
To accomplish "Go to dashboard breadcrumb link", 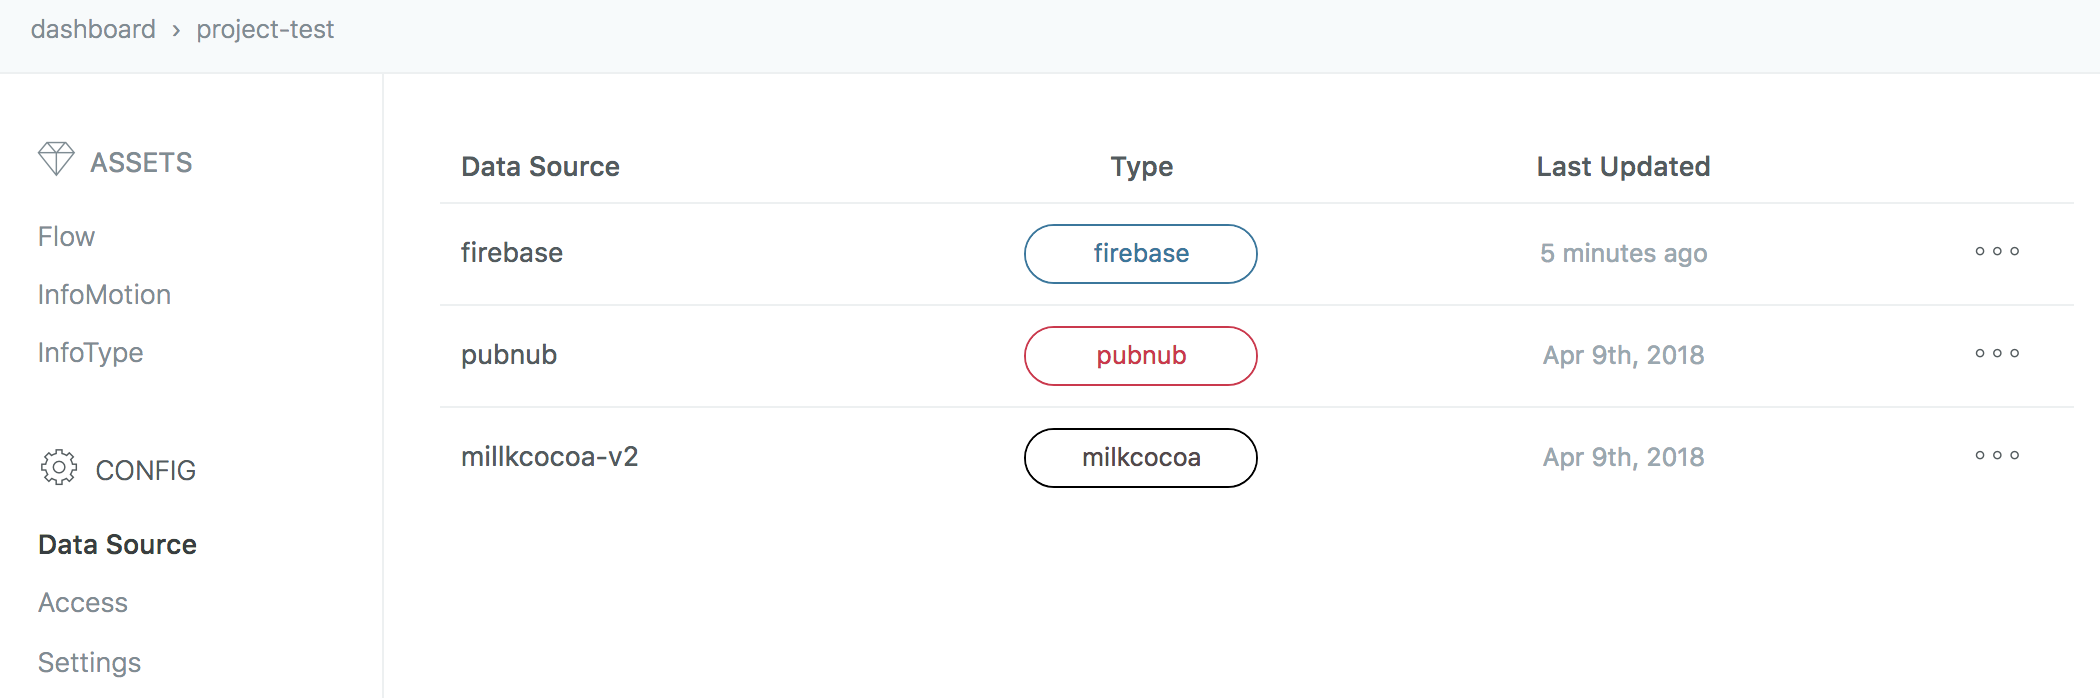I will [93, 30].
